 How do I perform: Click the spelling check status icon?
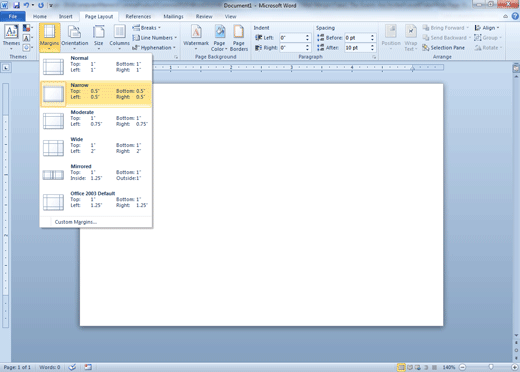pyautogui.click(x=72, y=367)
